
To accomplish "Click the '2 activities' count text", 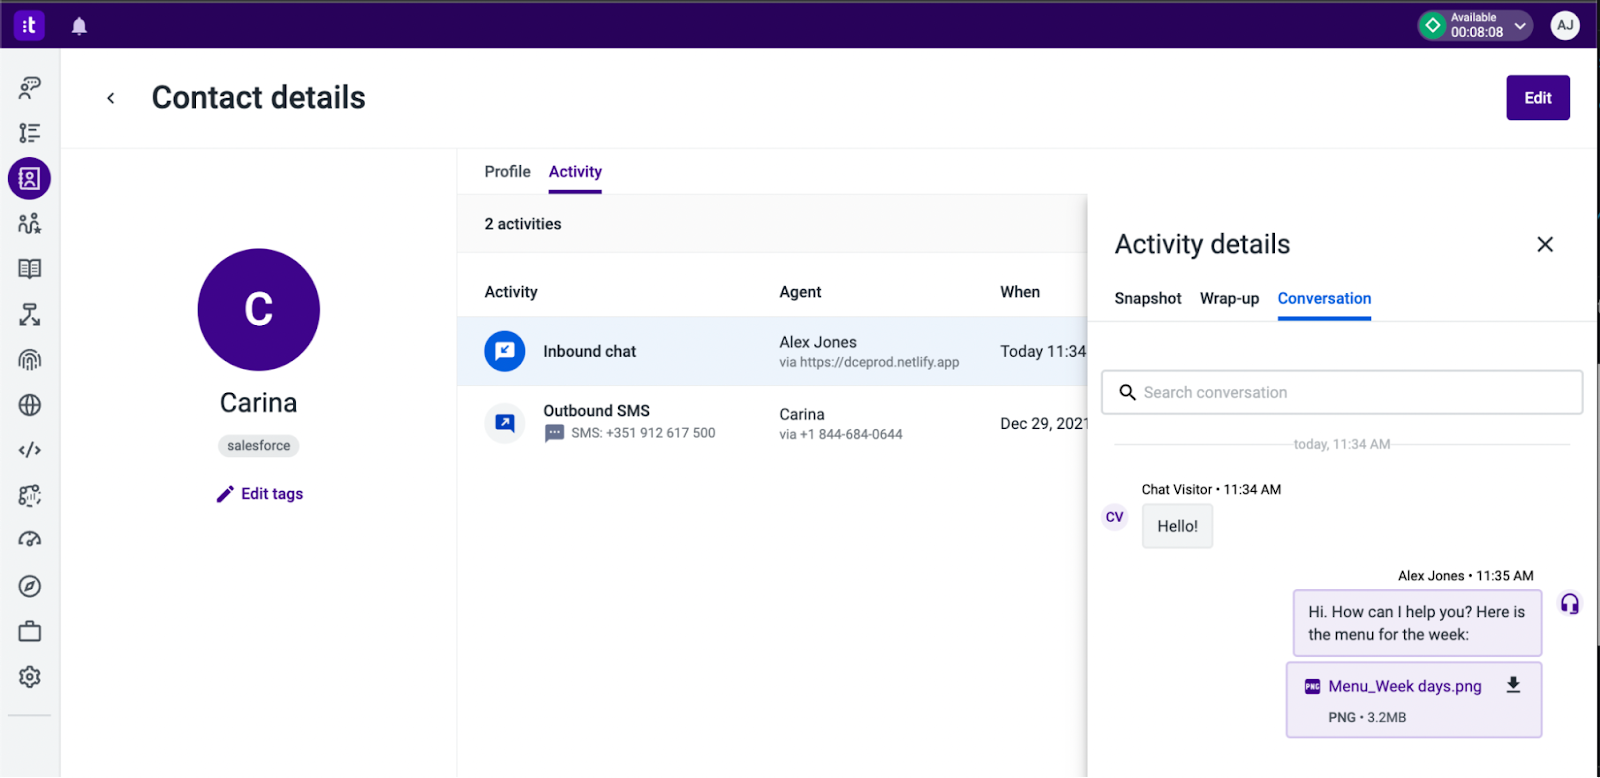I will pyautogui.click(x=523, y=224).
